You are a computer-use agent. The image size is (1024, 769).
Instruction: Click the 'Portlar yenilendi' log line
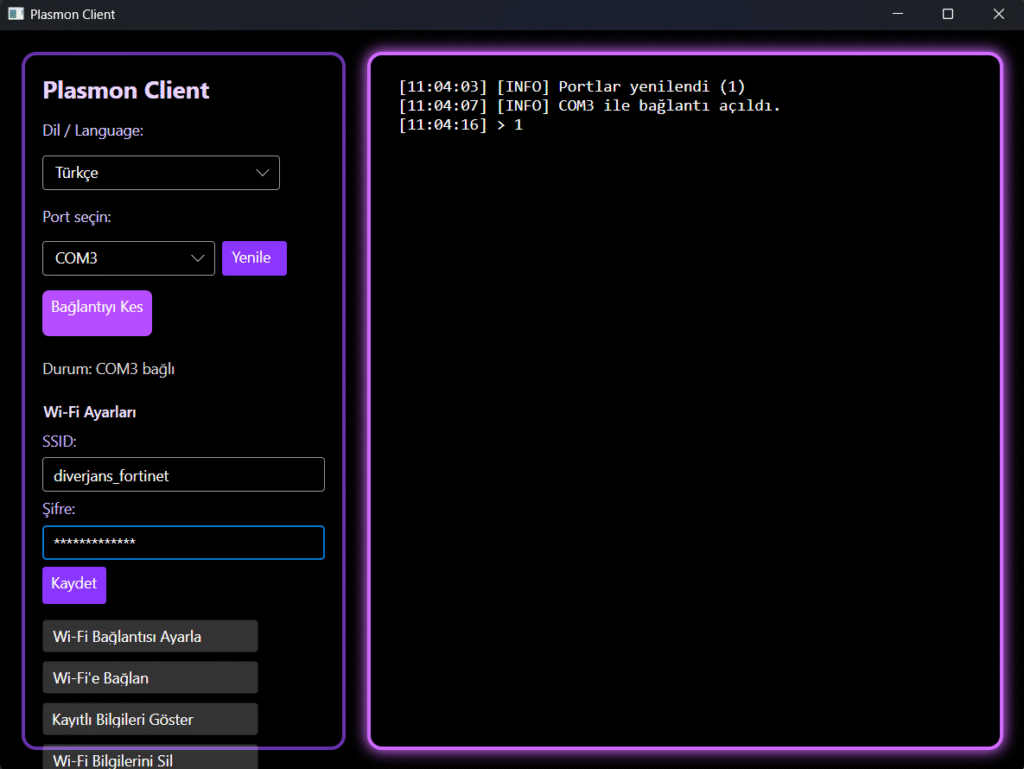[x=571, y=87]
